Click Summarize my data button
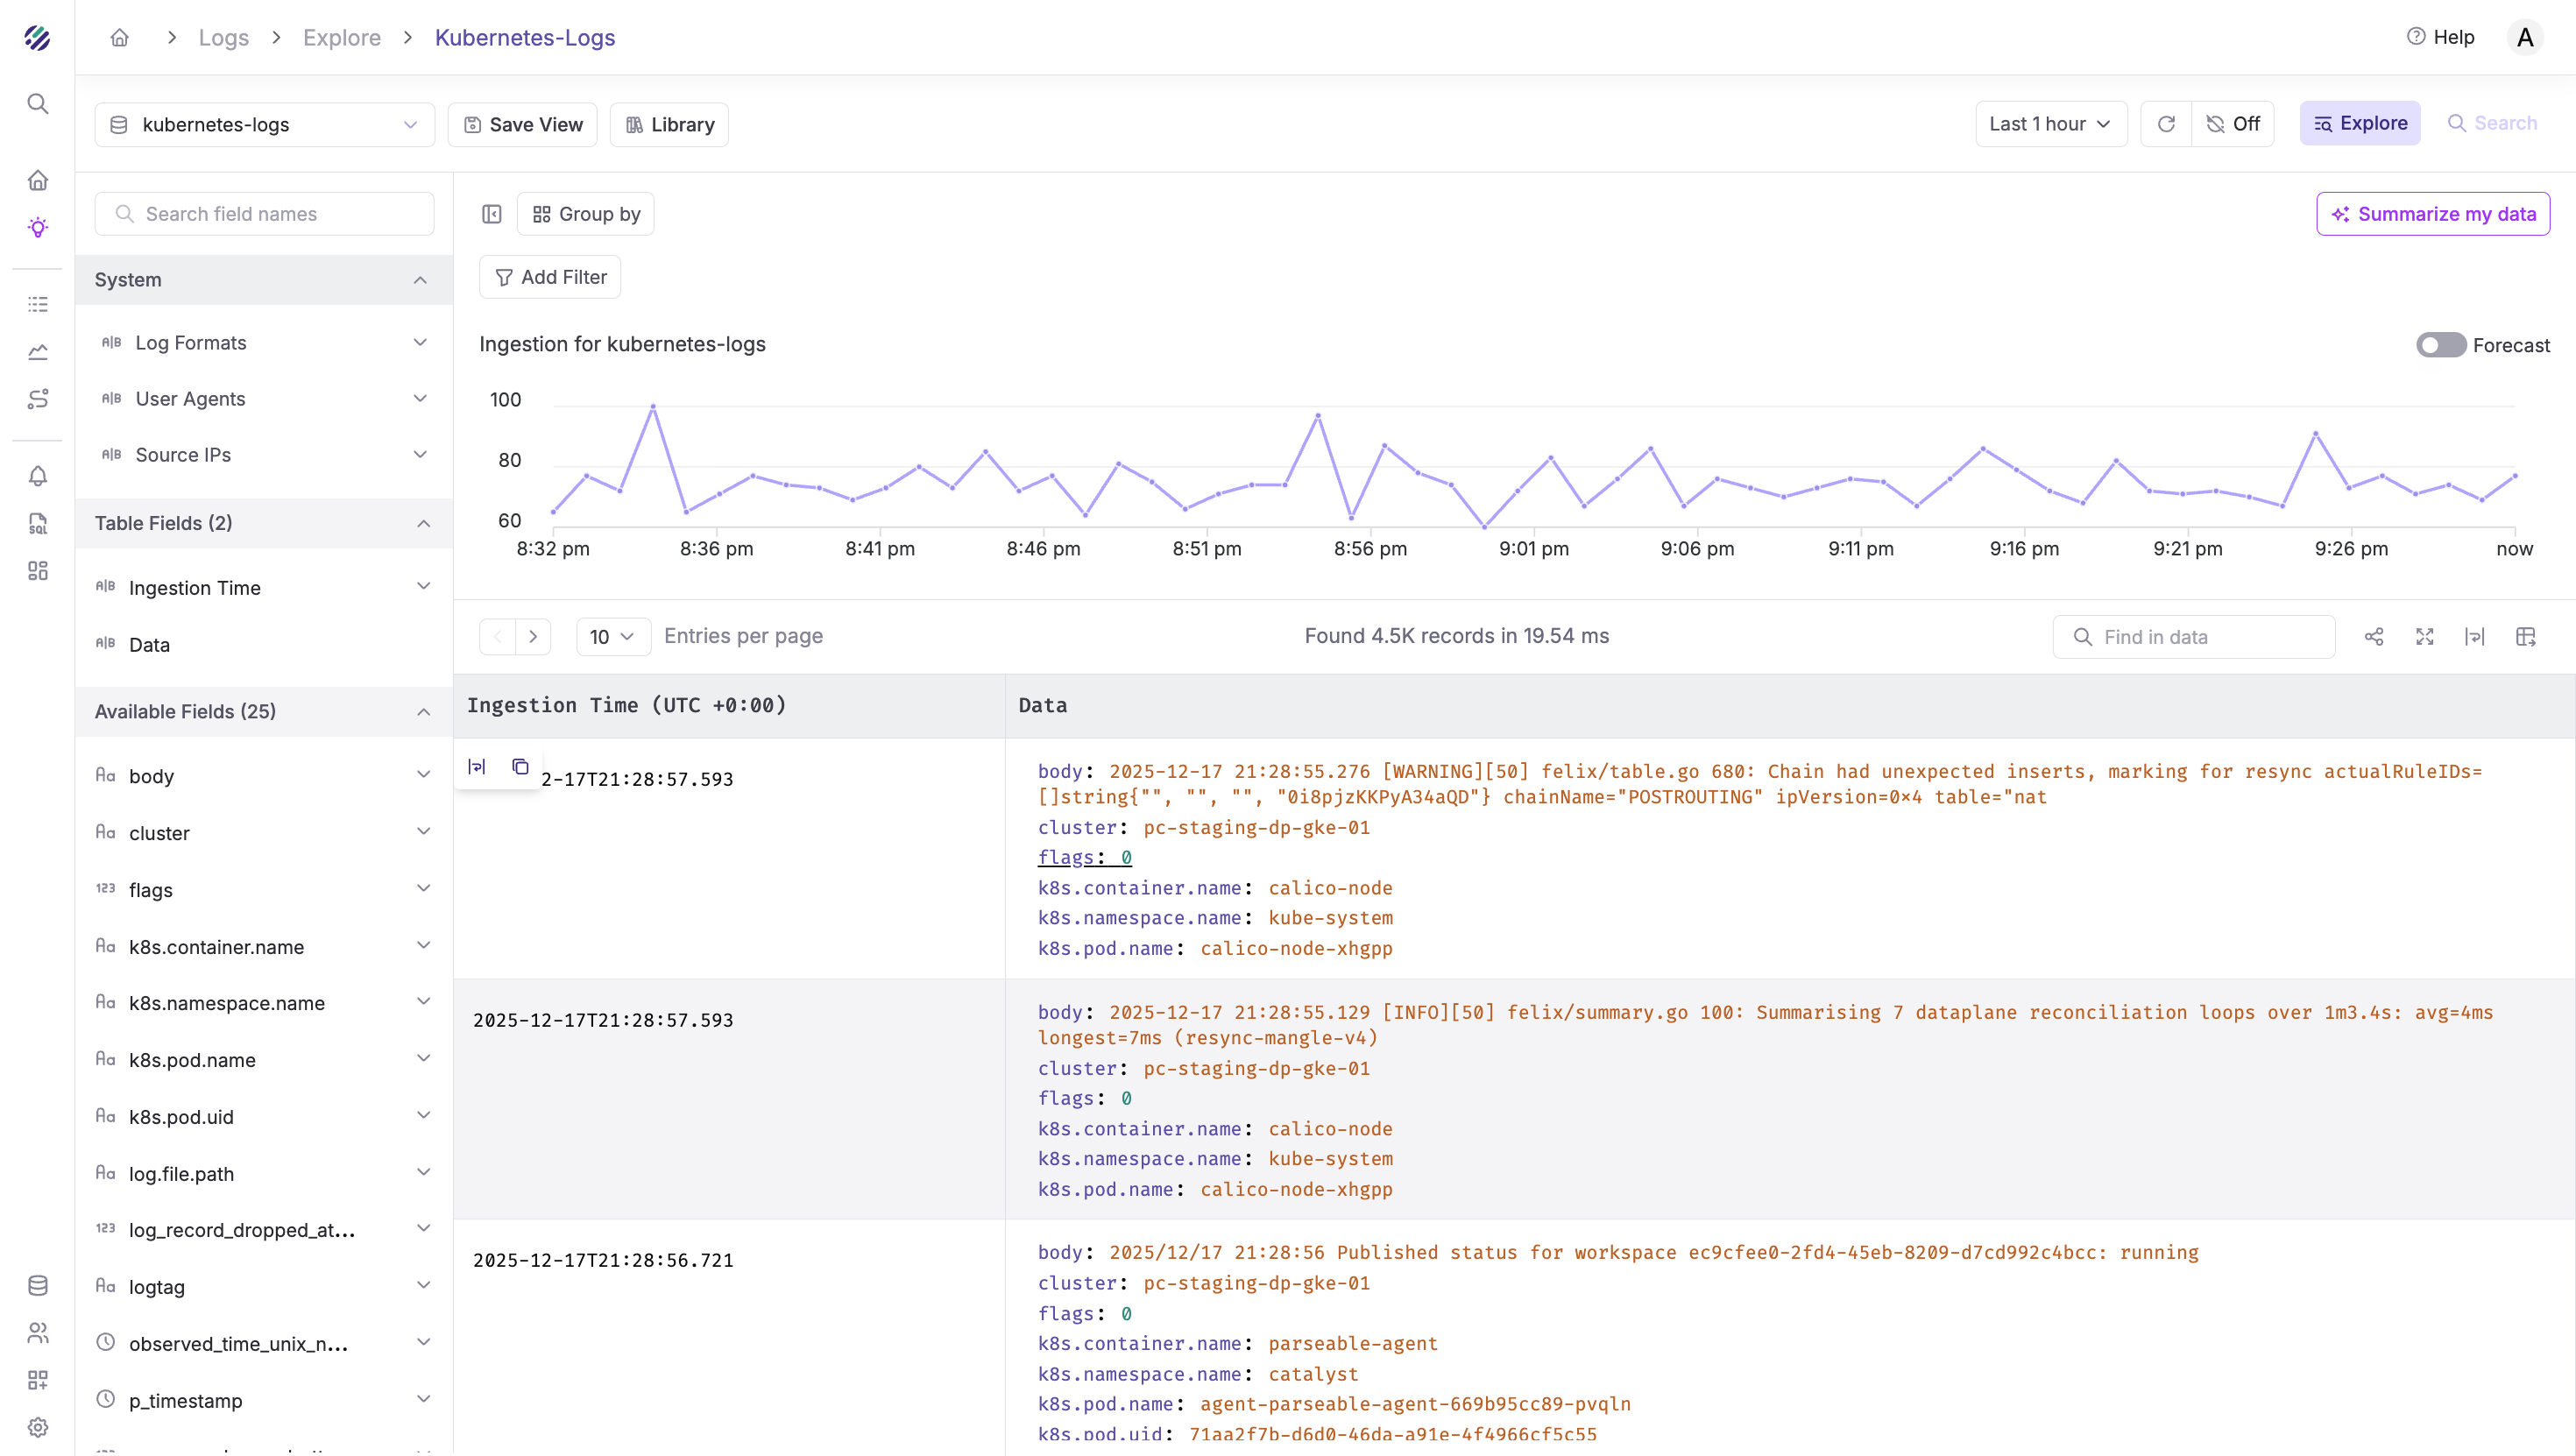This screenshot has height=1456, width=2576. click(x=2432, y=214)
